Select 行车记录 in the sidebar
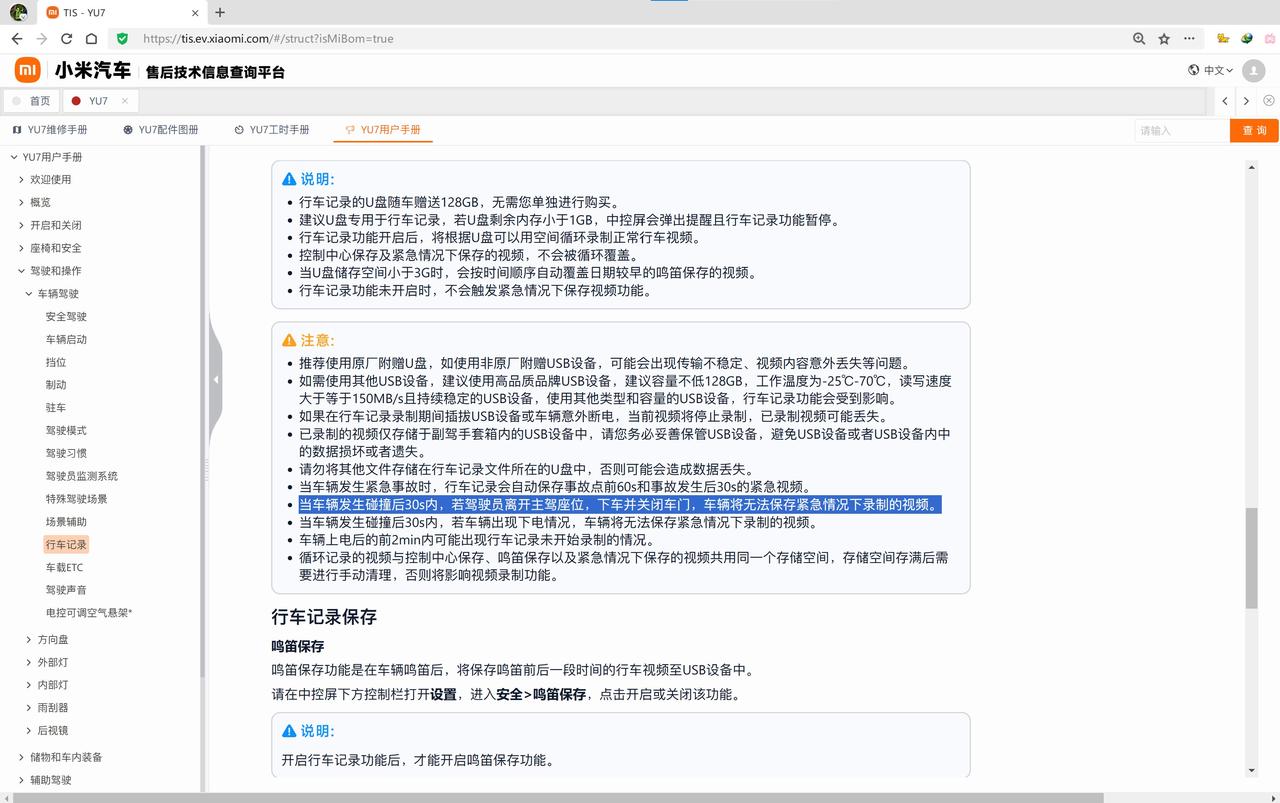This screenshot has width=1280, height=803. [x=66, y=544]
